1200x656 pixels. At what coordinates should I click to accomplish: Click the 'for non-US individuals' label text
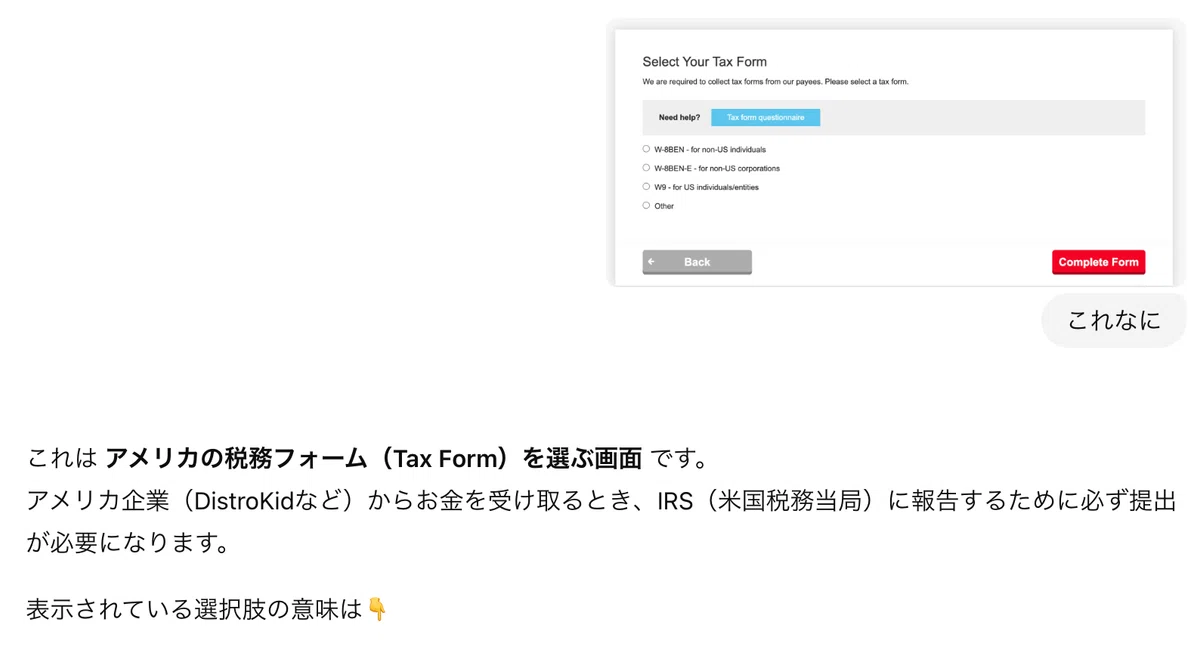(x=728, y=149)
